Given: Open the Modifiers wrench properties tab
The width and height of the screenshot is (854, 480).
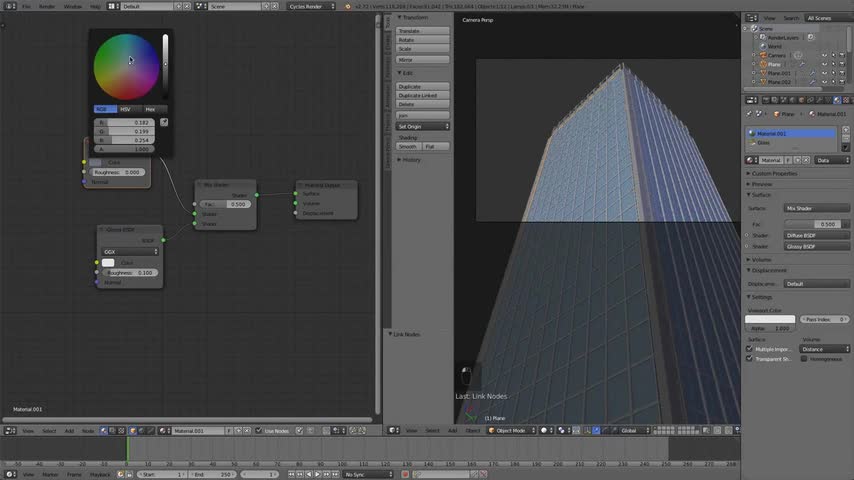Looking at the screenshot, I should pyautogui.click(x=819, y=100).
